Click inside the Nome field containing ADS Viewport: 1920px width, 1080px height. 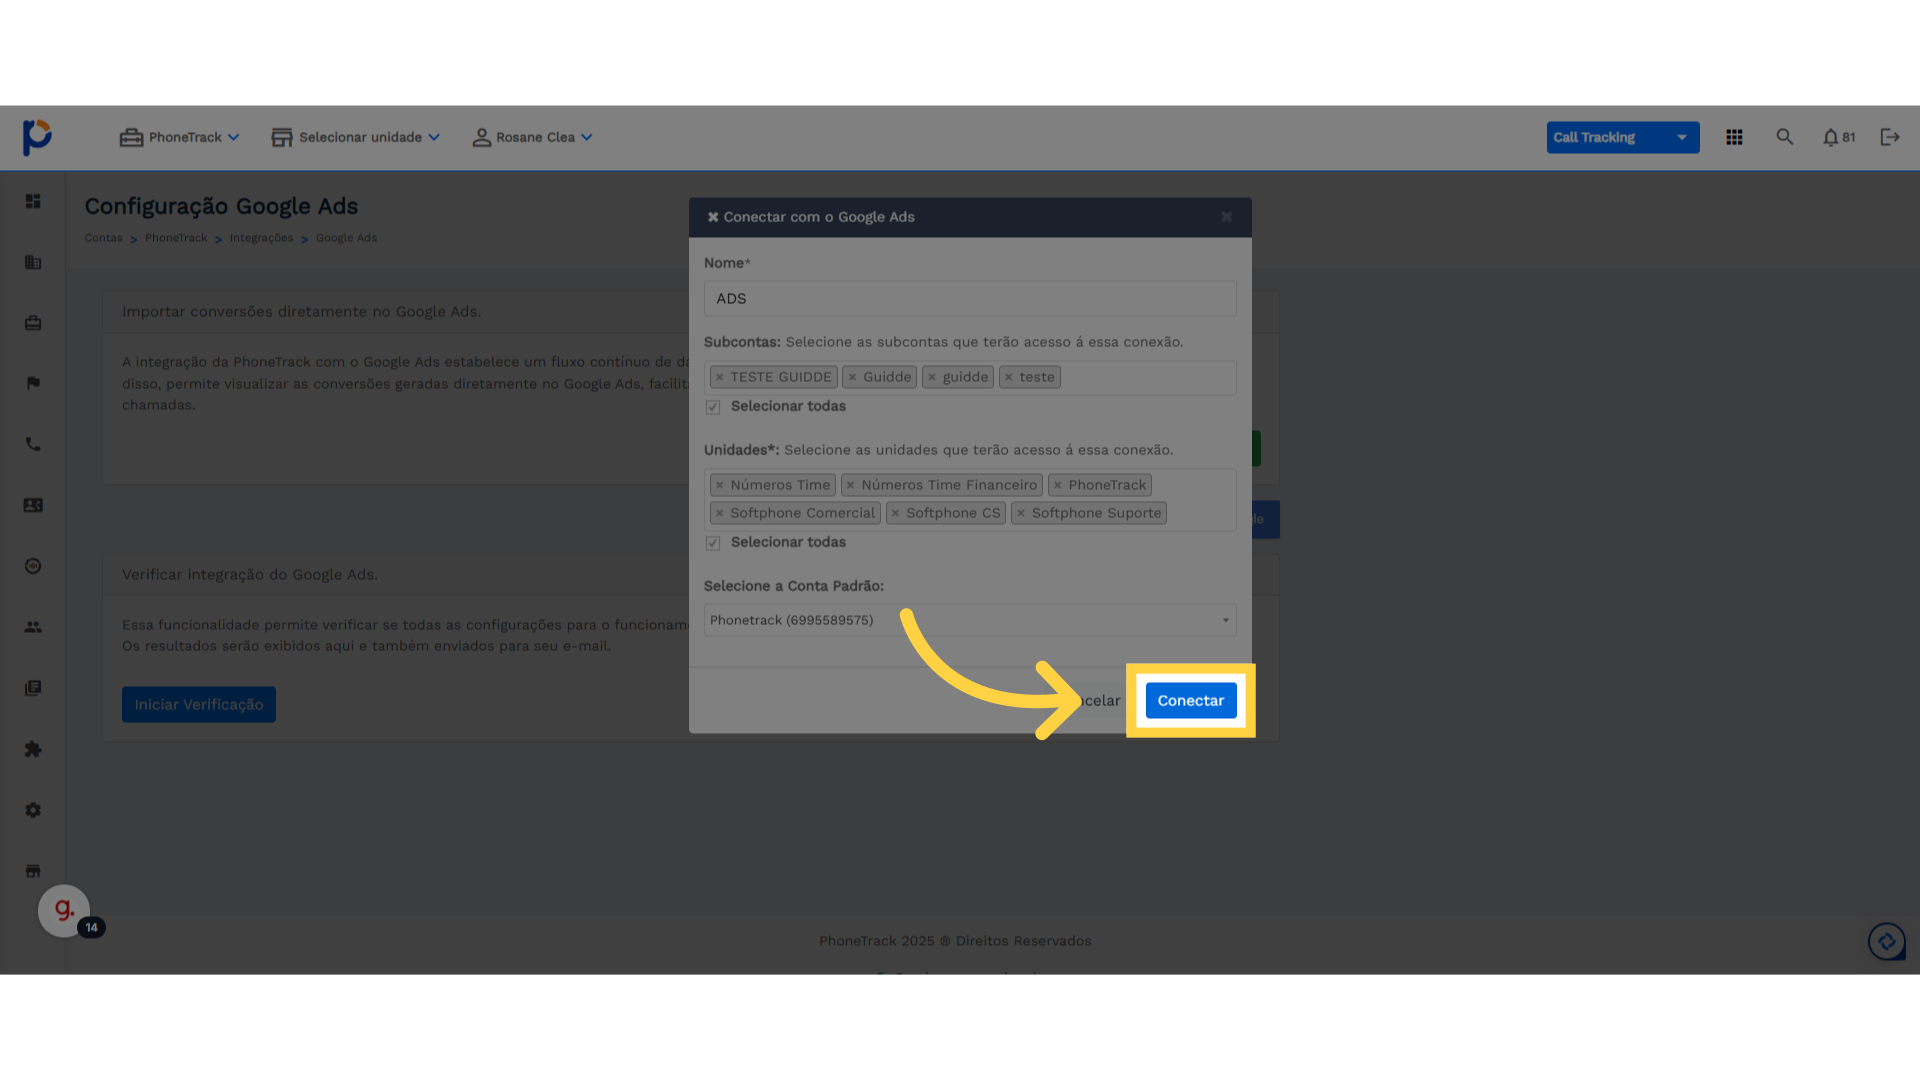pyautogui.click(x=969, y=299)
